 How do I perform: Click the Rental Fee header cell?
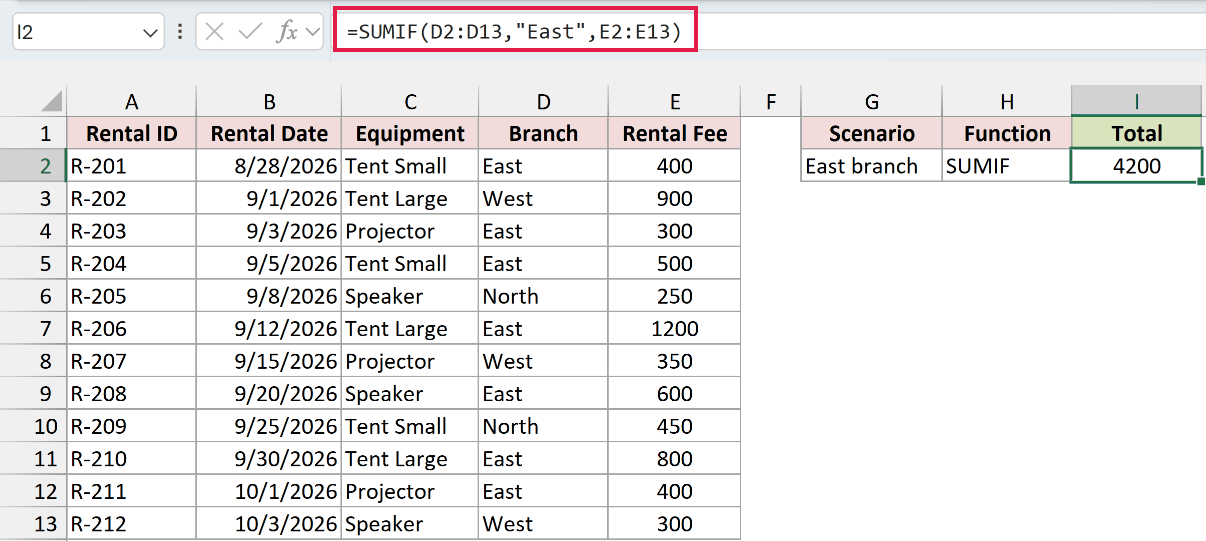tap(675, 133)
